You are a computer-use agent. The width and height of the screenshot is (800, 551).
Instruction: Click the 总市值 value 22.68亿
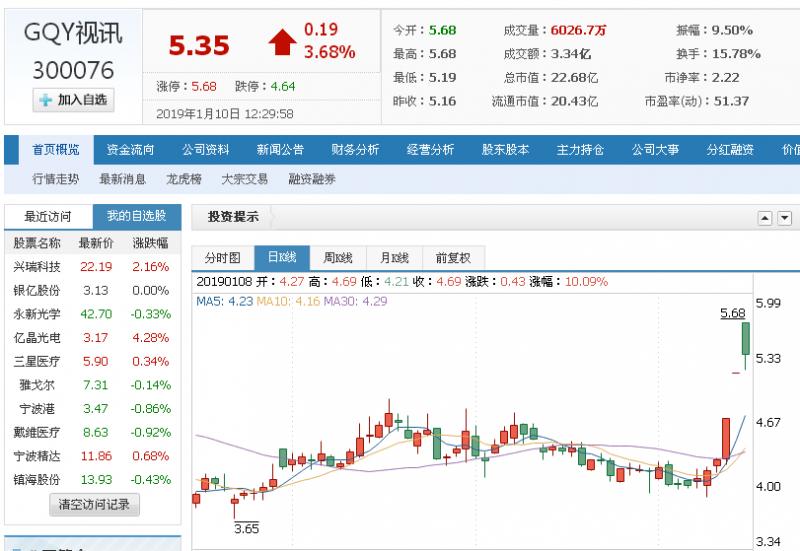pyautogui.click(x=574, y=78)
